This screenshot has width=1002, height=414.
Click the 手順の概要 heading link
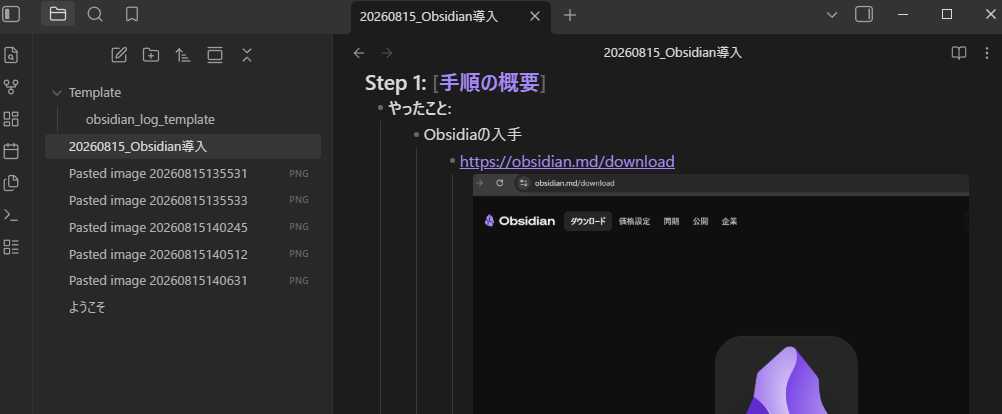point(489,83)
